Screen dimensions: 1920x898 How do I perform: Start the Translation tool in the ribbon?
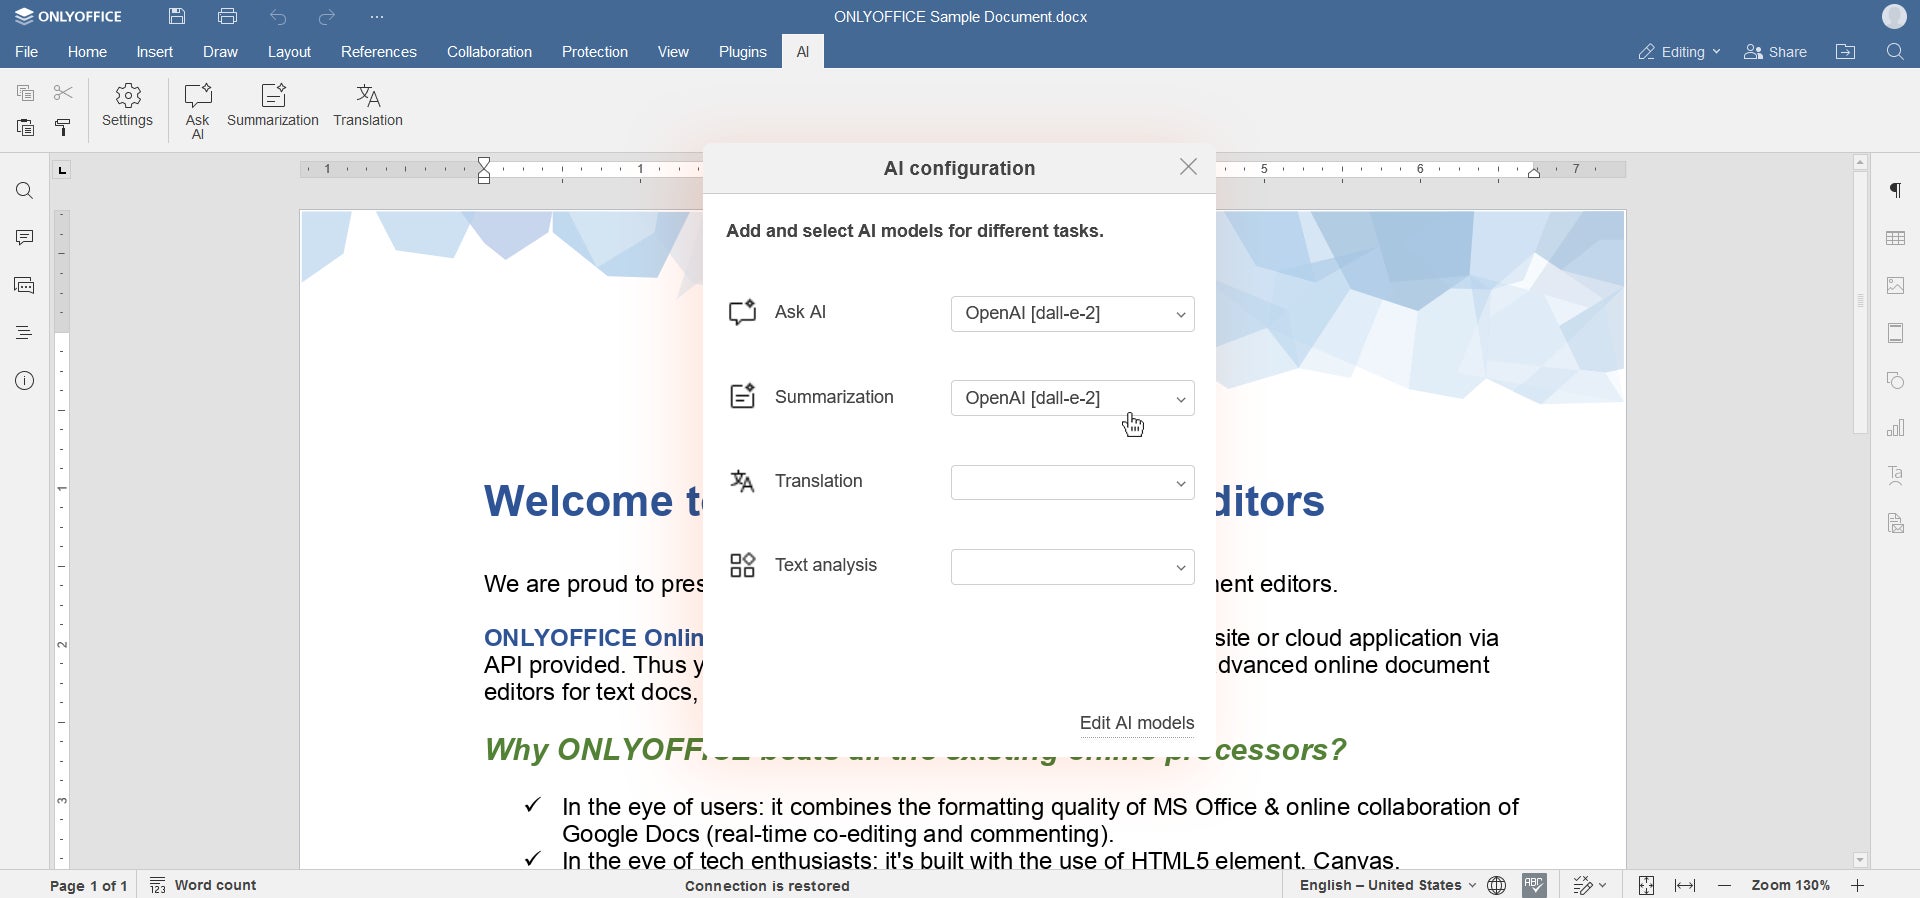click(368, 107)
